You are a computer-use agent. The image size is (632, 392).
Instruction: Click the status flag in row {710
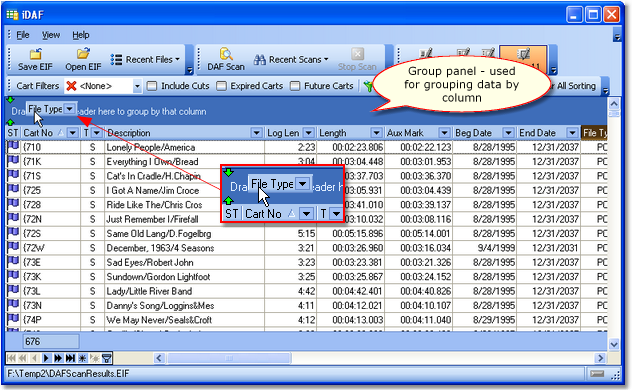pos(13,147)
